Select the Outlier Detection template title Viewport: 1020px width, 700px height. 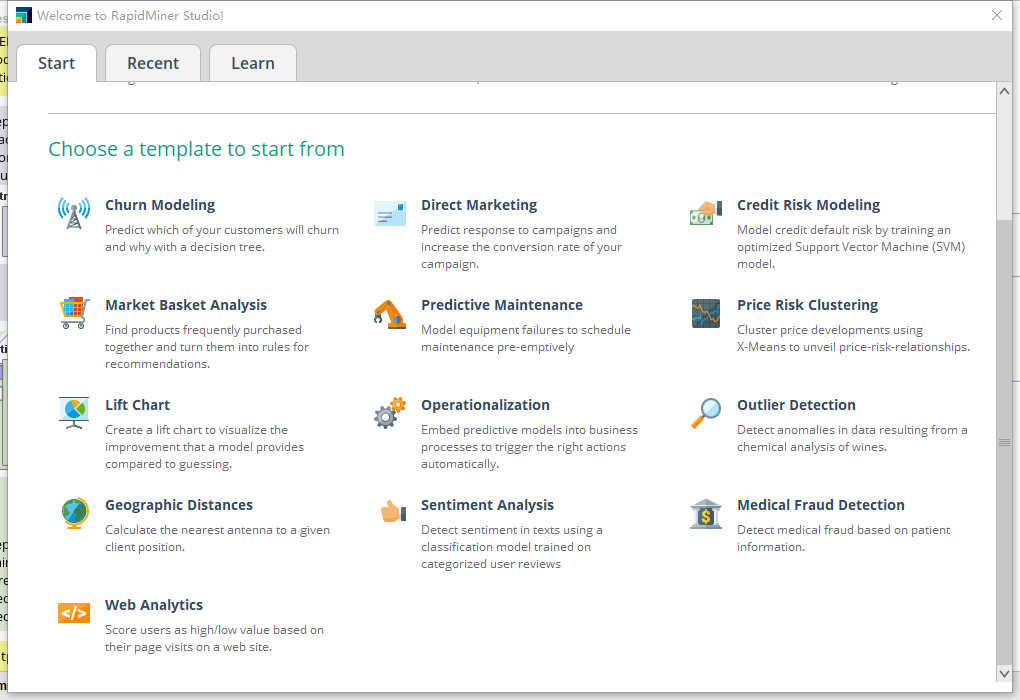[x=796, y=405]
